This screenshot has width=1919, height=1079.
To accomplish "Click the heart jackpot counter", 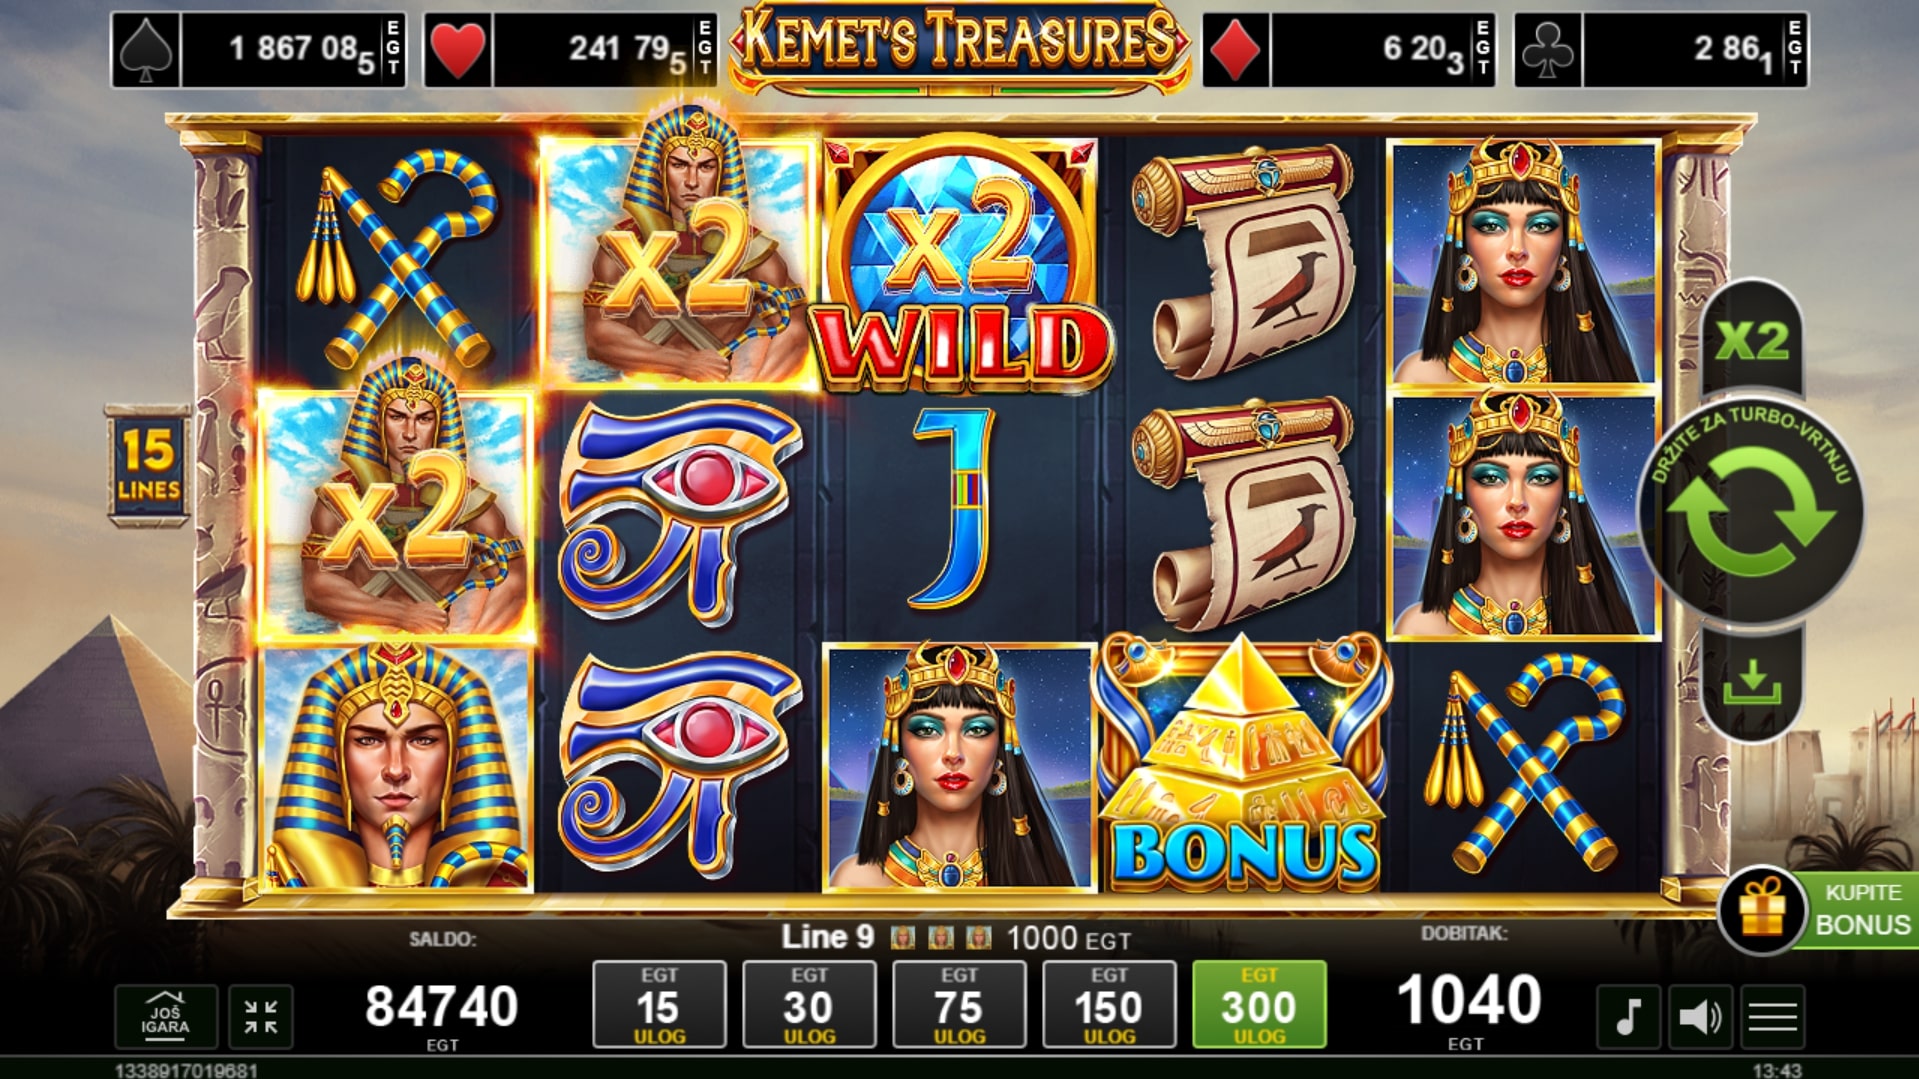I will 570,50.
